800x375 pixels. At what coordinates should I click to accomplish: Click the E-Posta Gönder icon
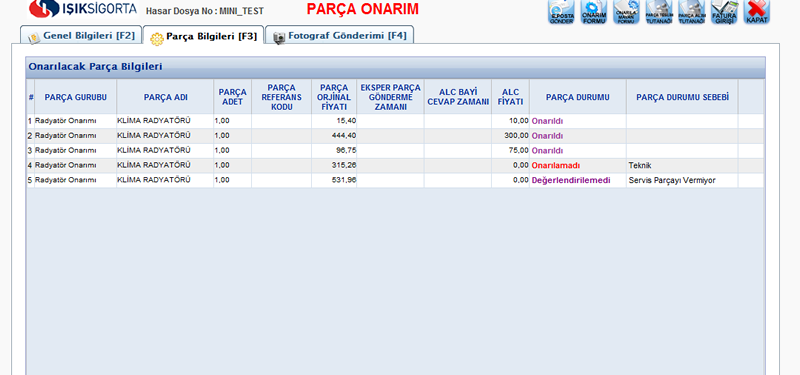coord(561,12)
